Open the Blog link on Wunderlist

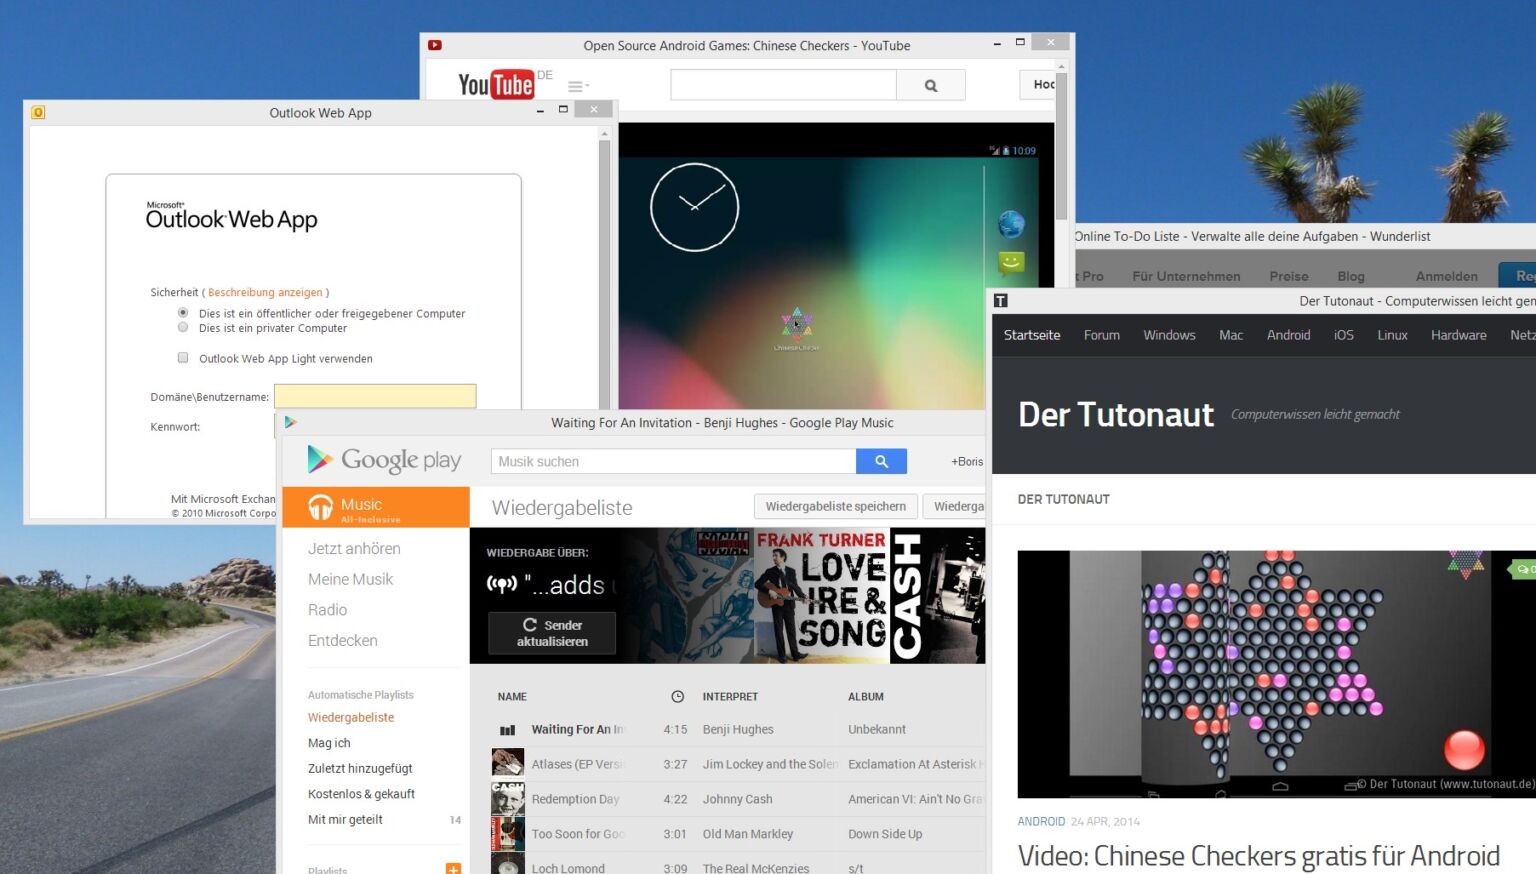click(x=1351, y=275)
